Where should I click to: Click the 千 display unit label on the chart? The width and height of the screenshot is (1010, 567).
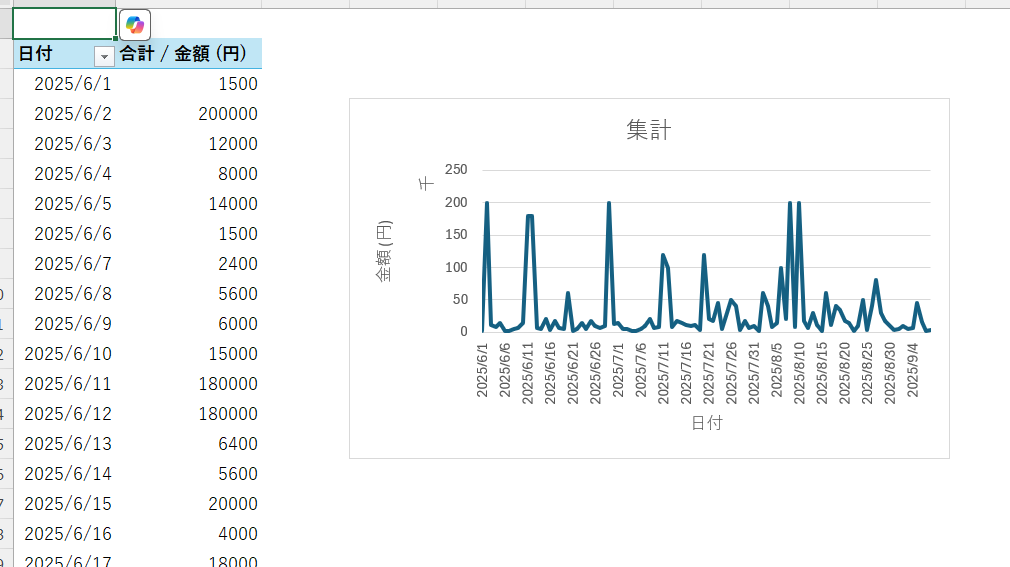426,182
